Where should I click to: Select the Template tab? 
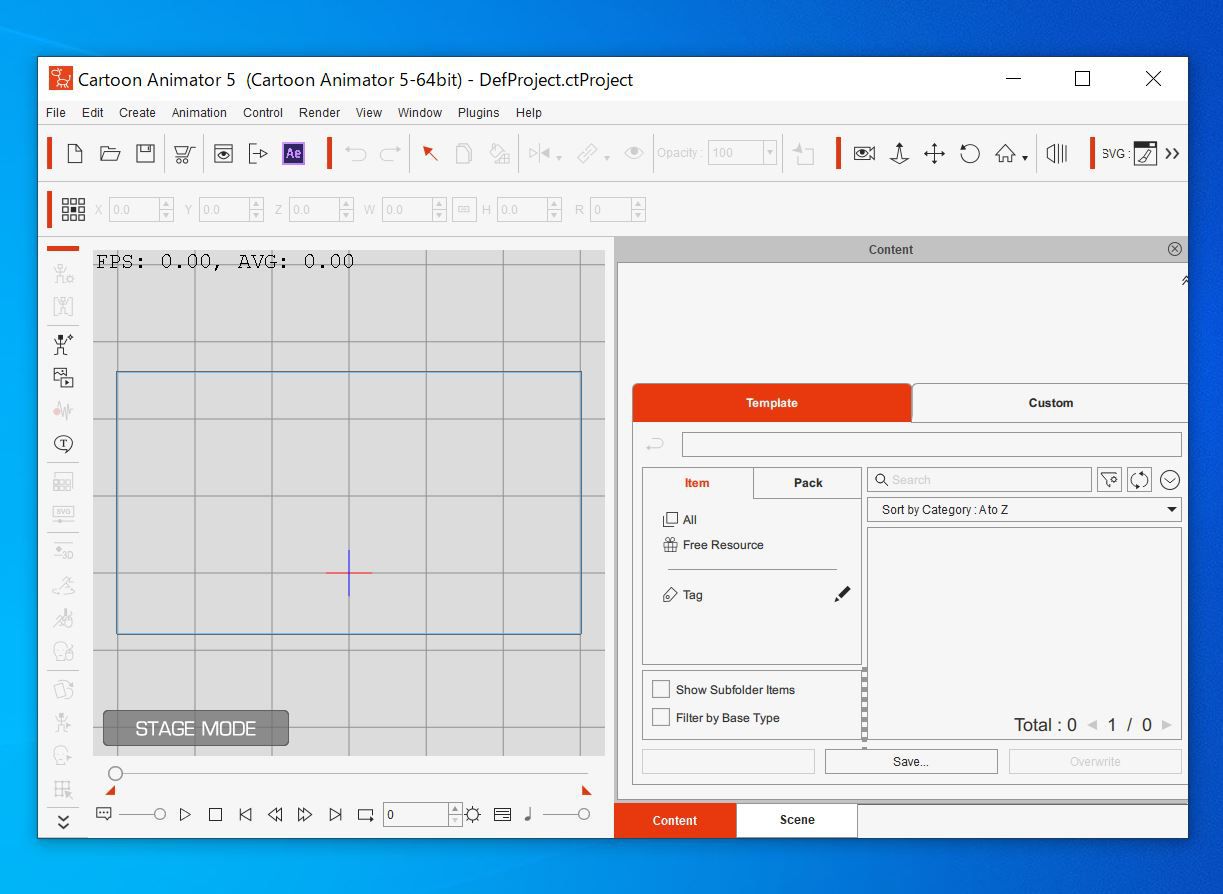click(772, 403)
